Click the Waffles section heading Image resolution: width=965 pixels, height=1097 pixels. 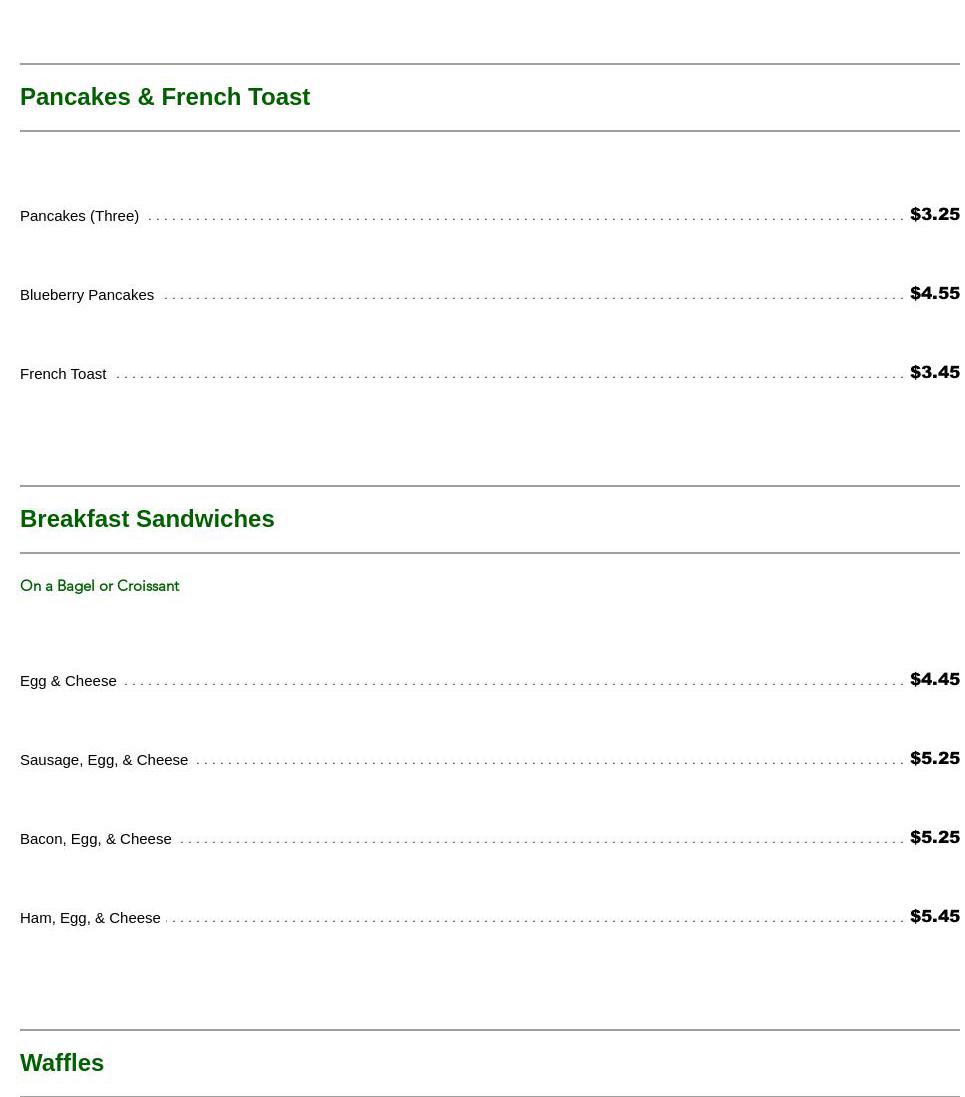(62, 1063)
